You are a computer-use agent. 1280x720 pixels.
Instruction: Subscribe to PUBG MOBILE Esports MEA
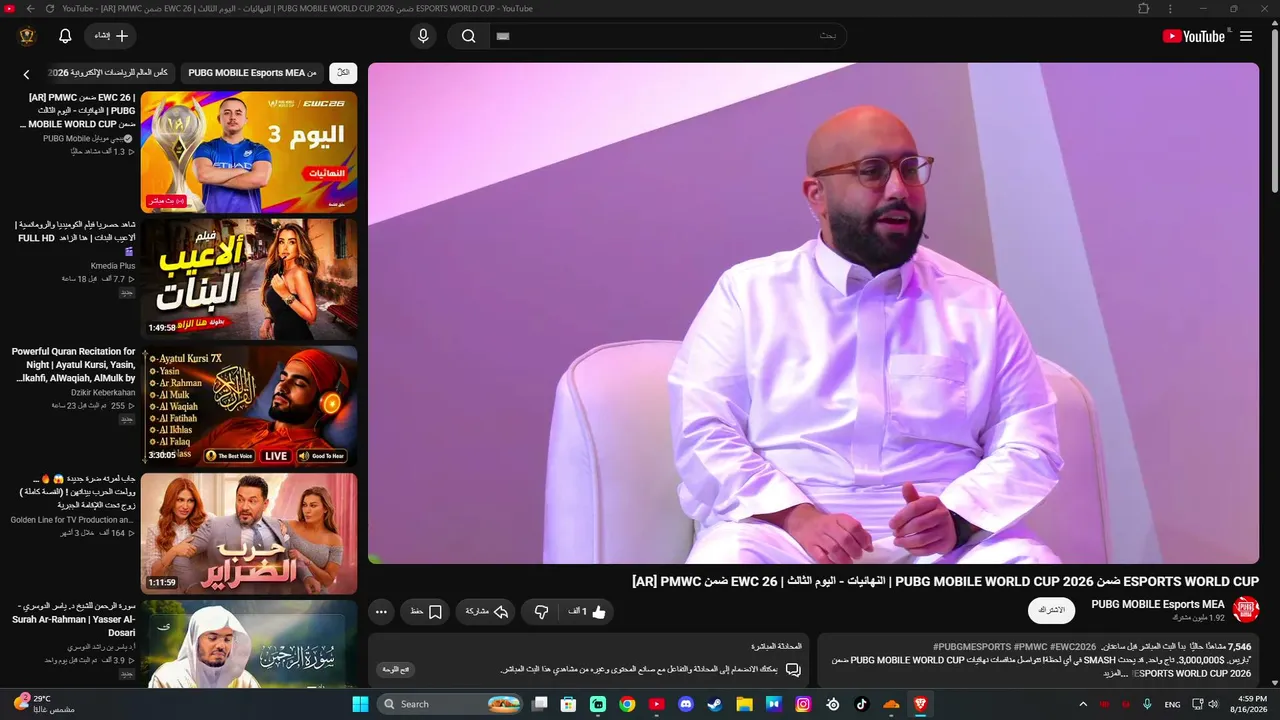pyautogui.click(x=1051, y=610)
